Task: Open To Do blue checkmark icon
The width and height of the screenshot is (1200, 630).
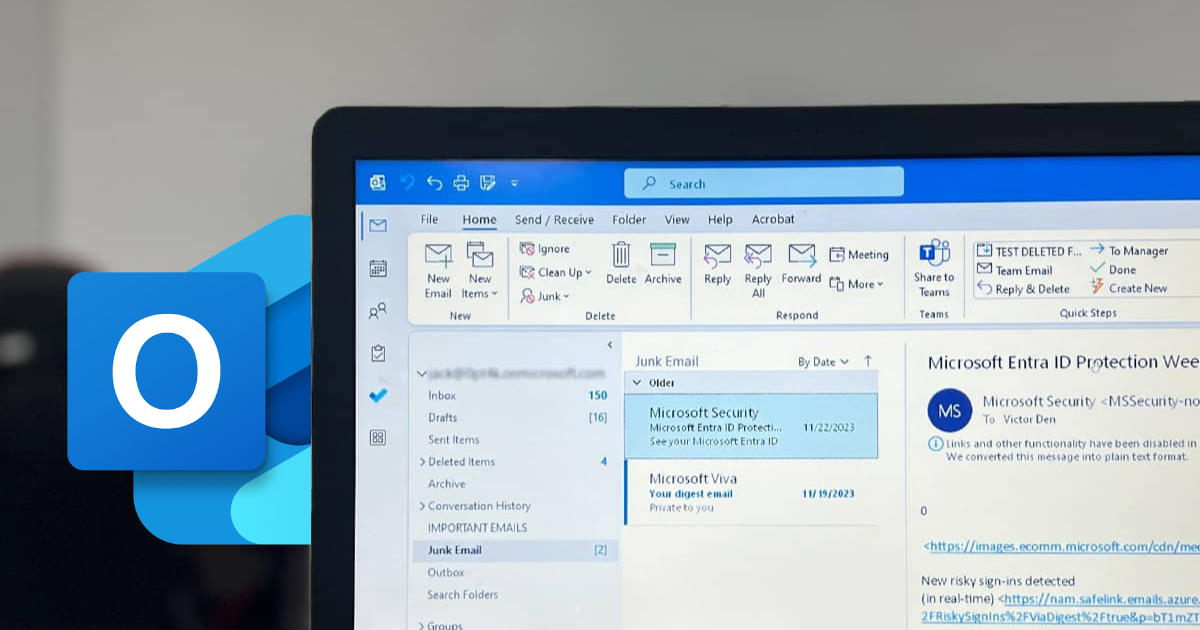Action: (x=378, y=396)
